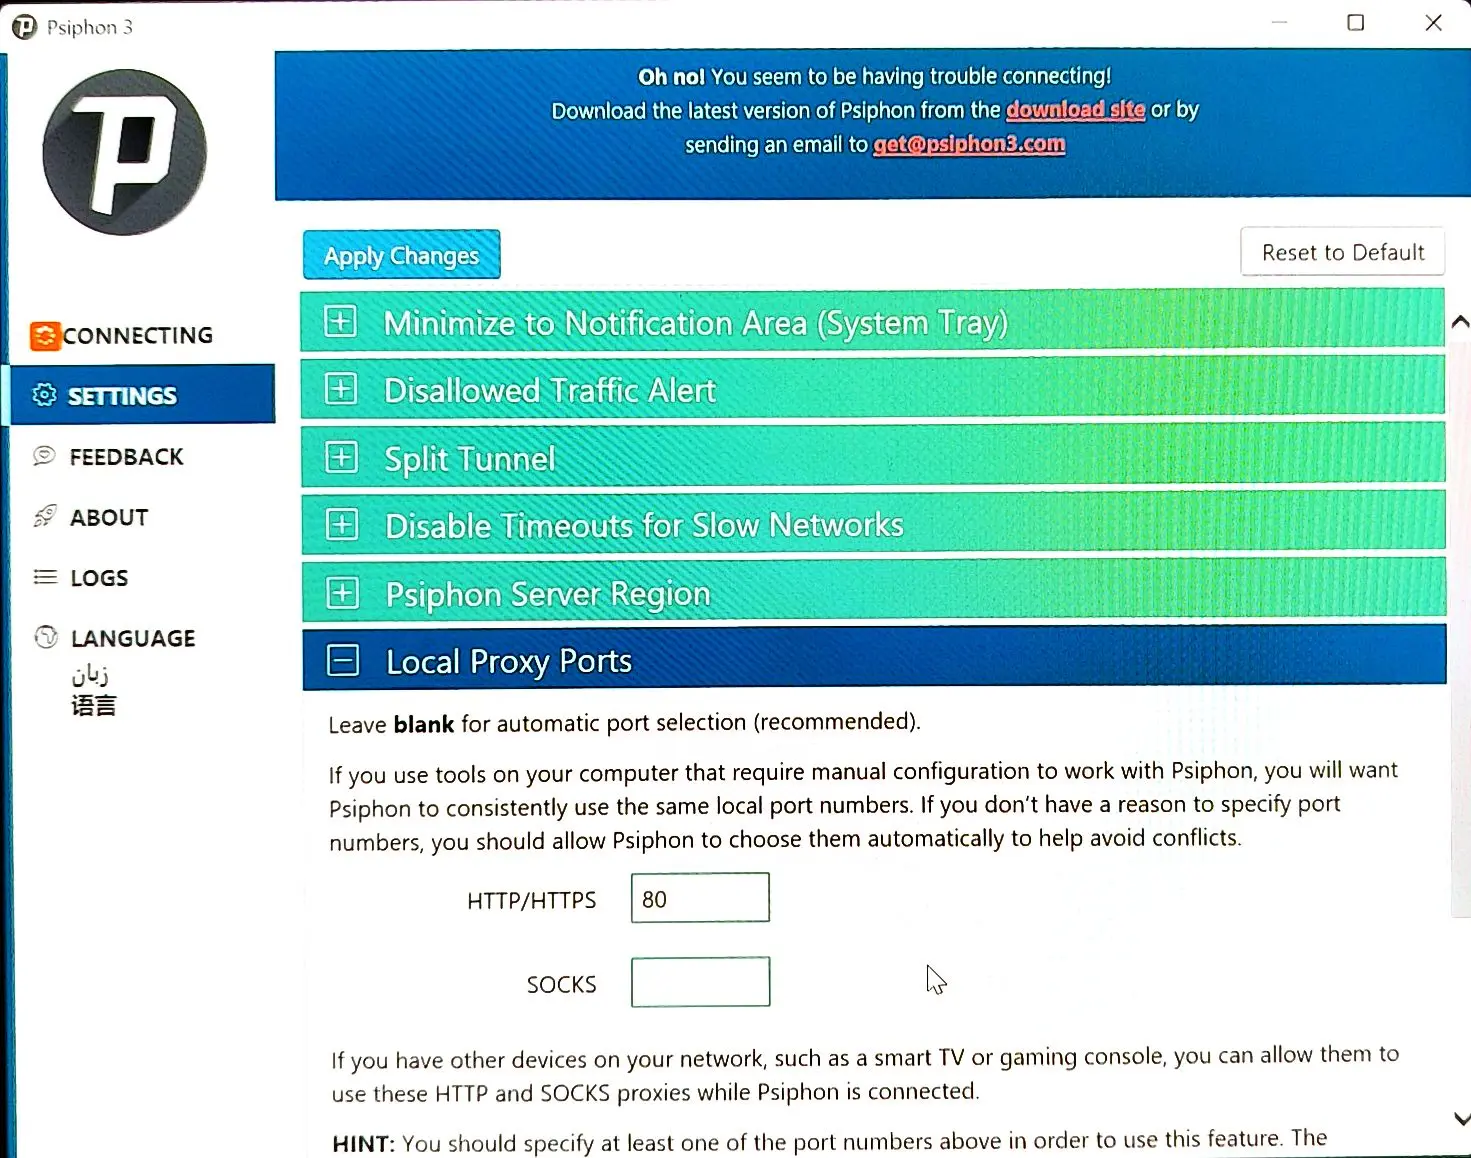Expand Disable Timeouts for Slow Networks plus icon
The image size is (1471, 1158).
tap(342, 524)
